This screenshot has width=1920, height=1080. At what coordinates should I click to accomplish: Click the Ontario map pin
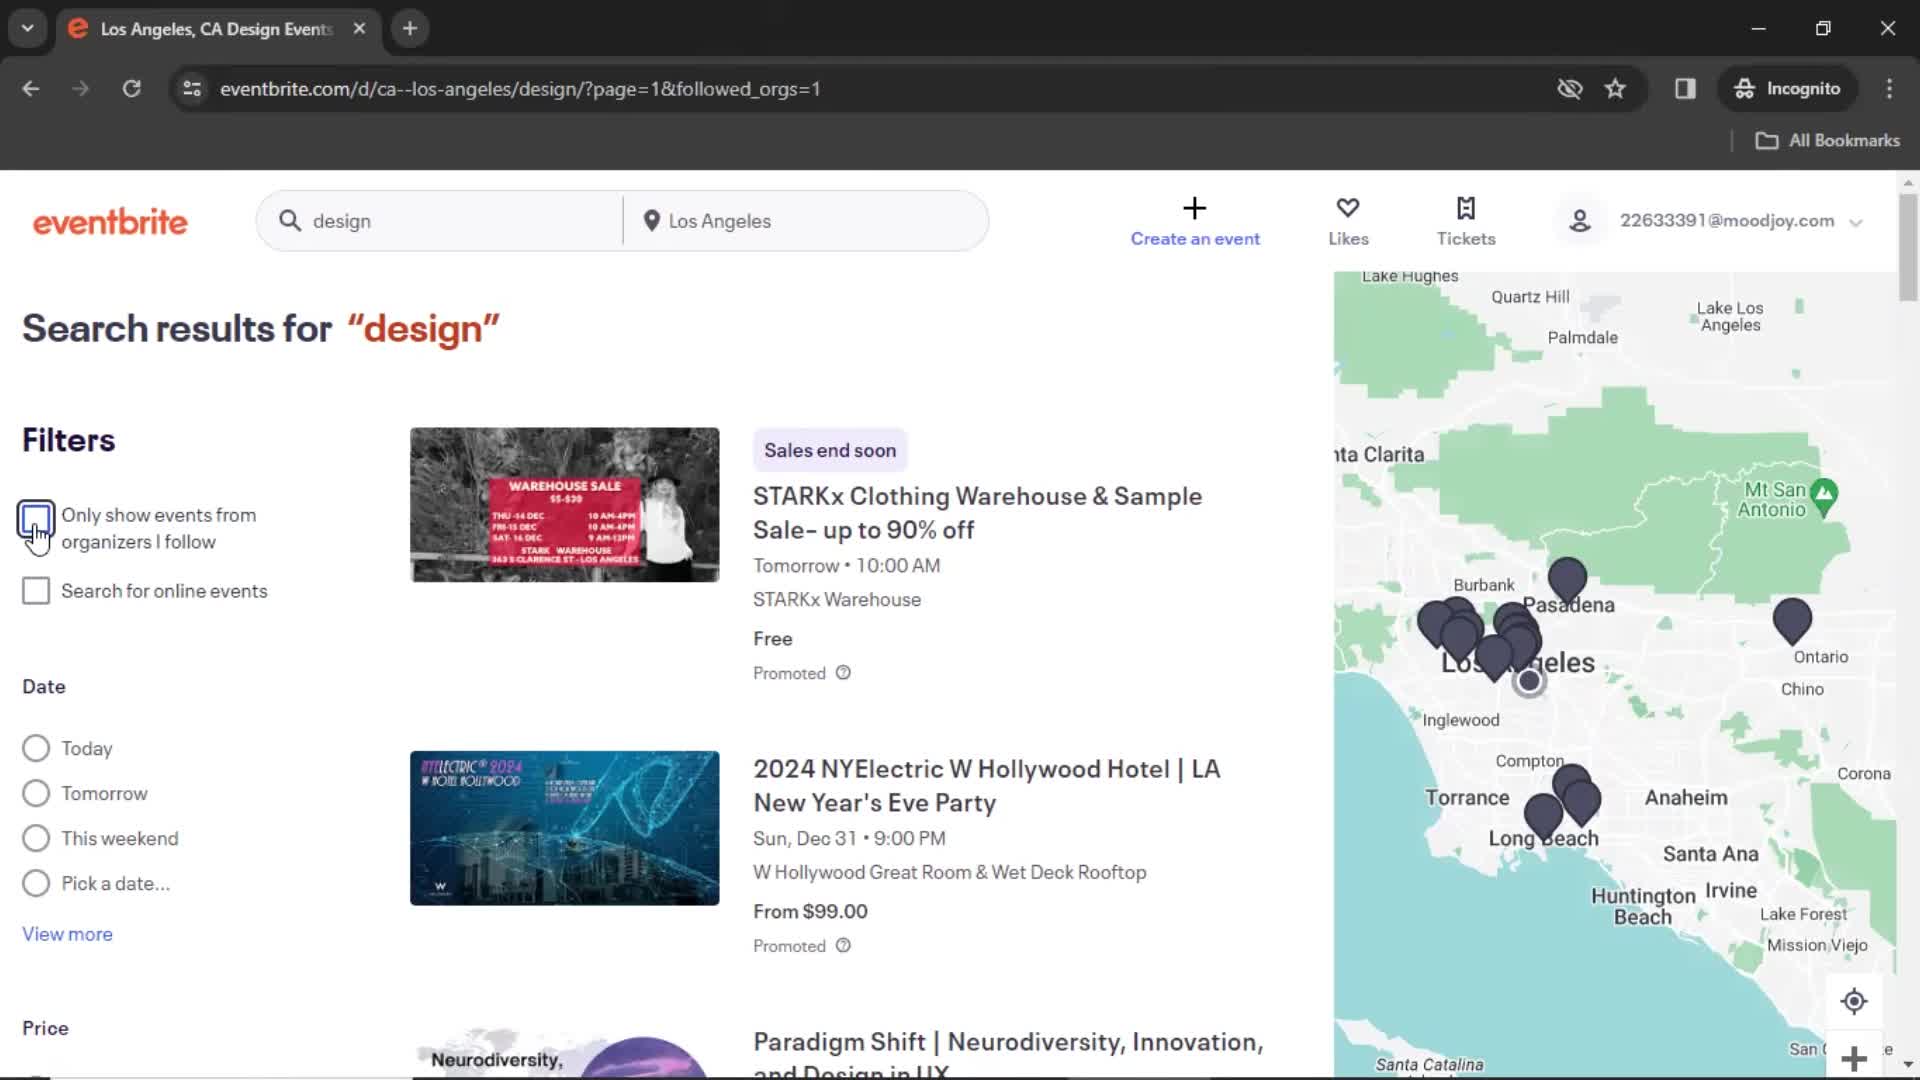click(1792, 621)
